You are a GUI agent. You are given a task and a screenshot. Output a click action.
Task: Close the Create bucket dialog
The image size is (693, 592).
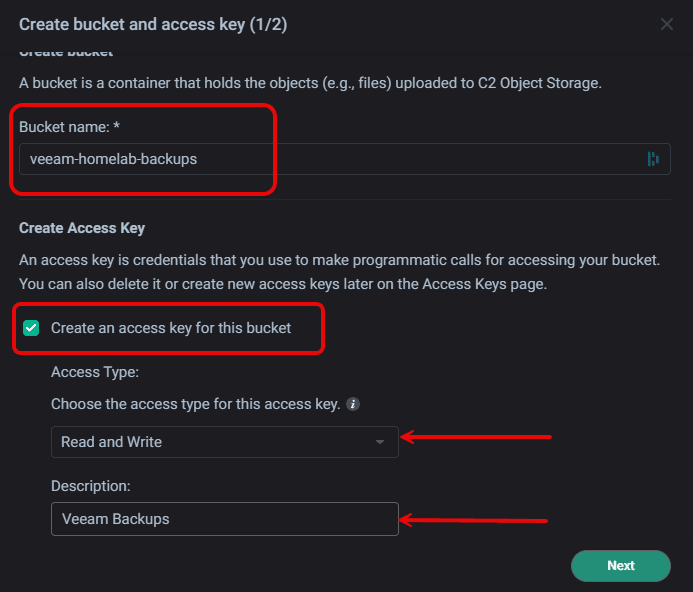[667, 24]
